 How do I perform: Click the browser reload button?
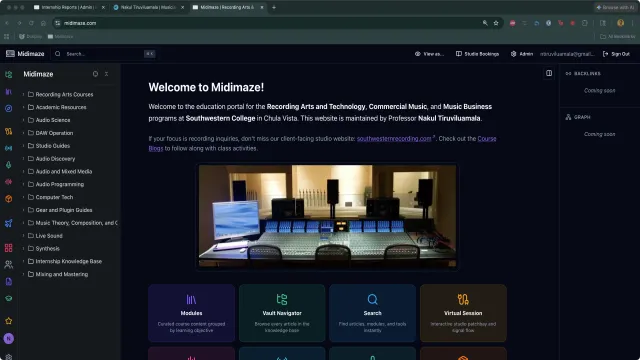[31, 23]
